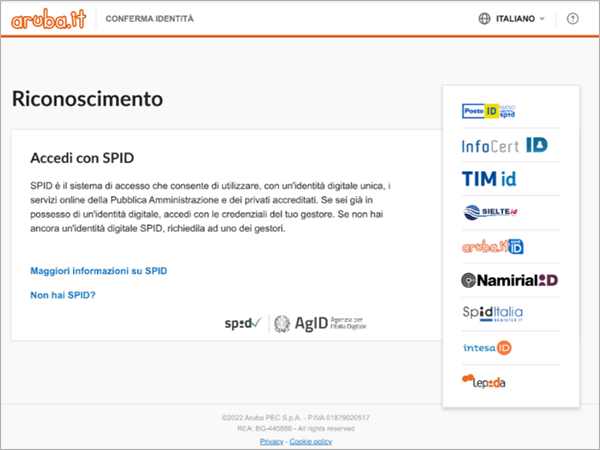The image size is (600, 450).
Task: Click the Riconoscimento page heading
Action: pos(88,99)
